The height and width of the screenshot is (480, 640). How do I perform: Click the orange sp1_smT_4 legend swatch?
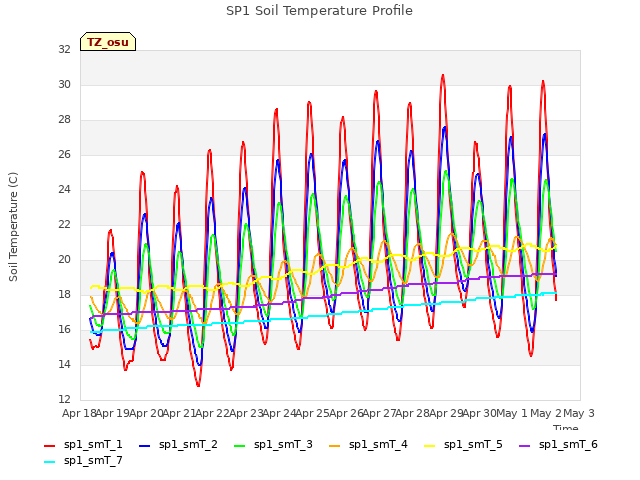pyautogui.click(x=335, y=446)
